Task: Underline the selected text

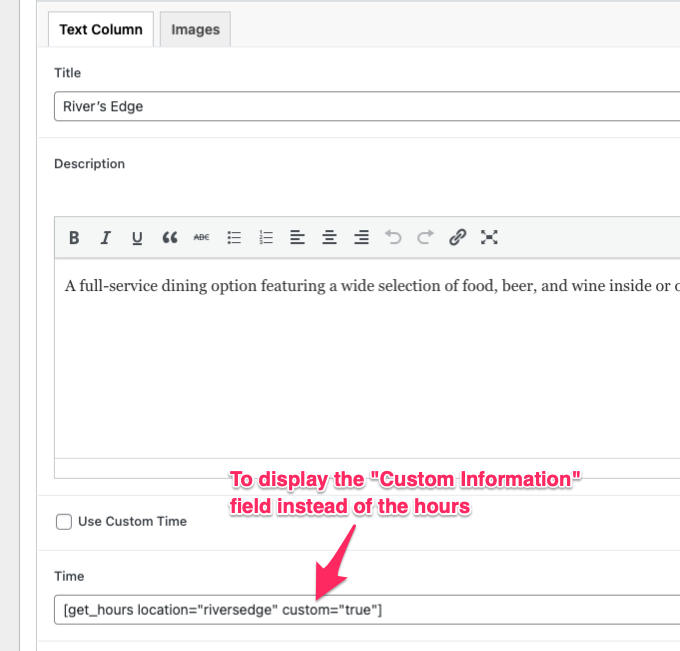Action: tap(137, 238)
